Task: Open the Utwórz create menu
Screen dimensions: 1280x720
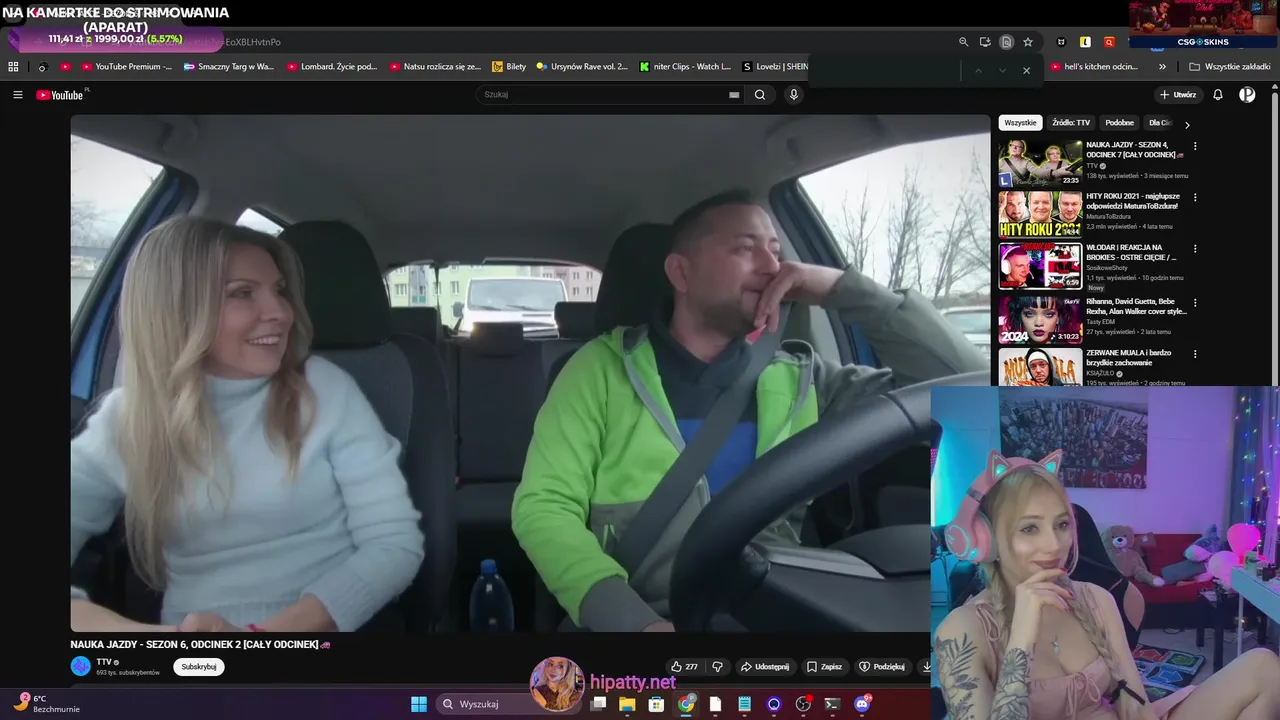Action: click(1178, 95)
